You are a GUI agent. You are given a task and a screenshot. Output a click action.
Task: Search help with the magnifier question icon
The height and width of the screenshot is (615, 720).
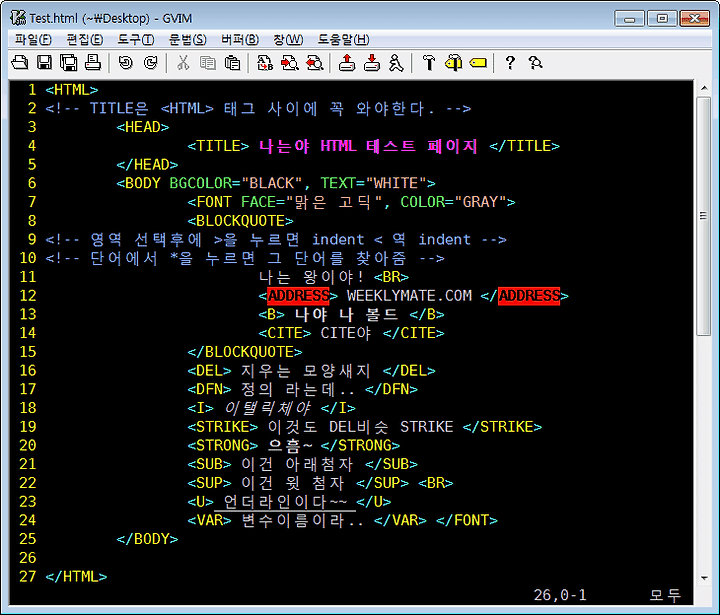click(x=535, y=62)
